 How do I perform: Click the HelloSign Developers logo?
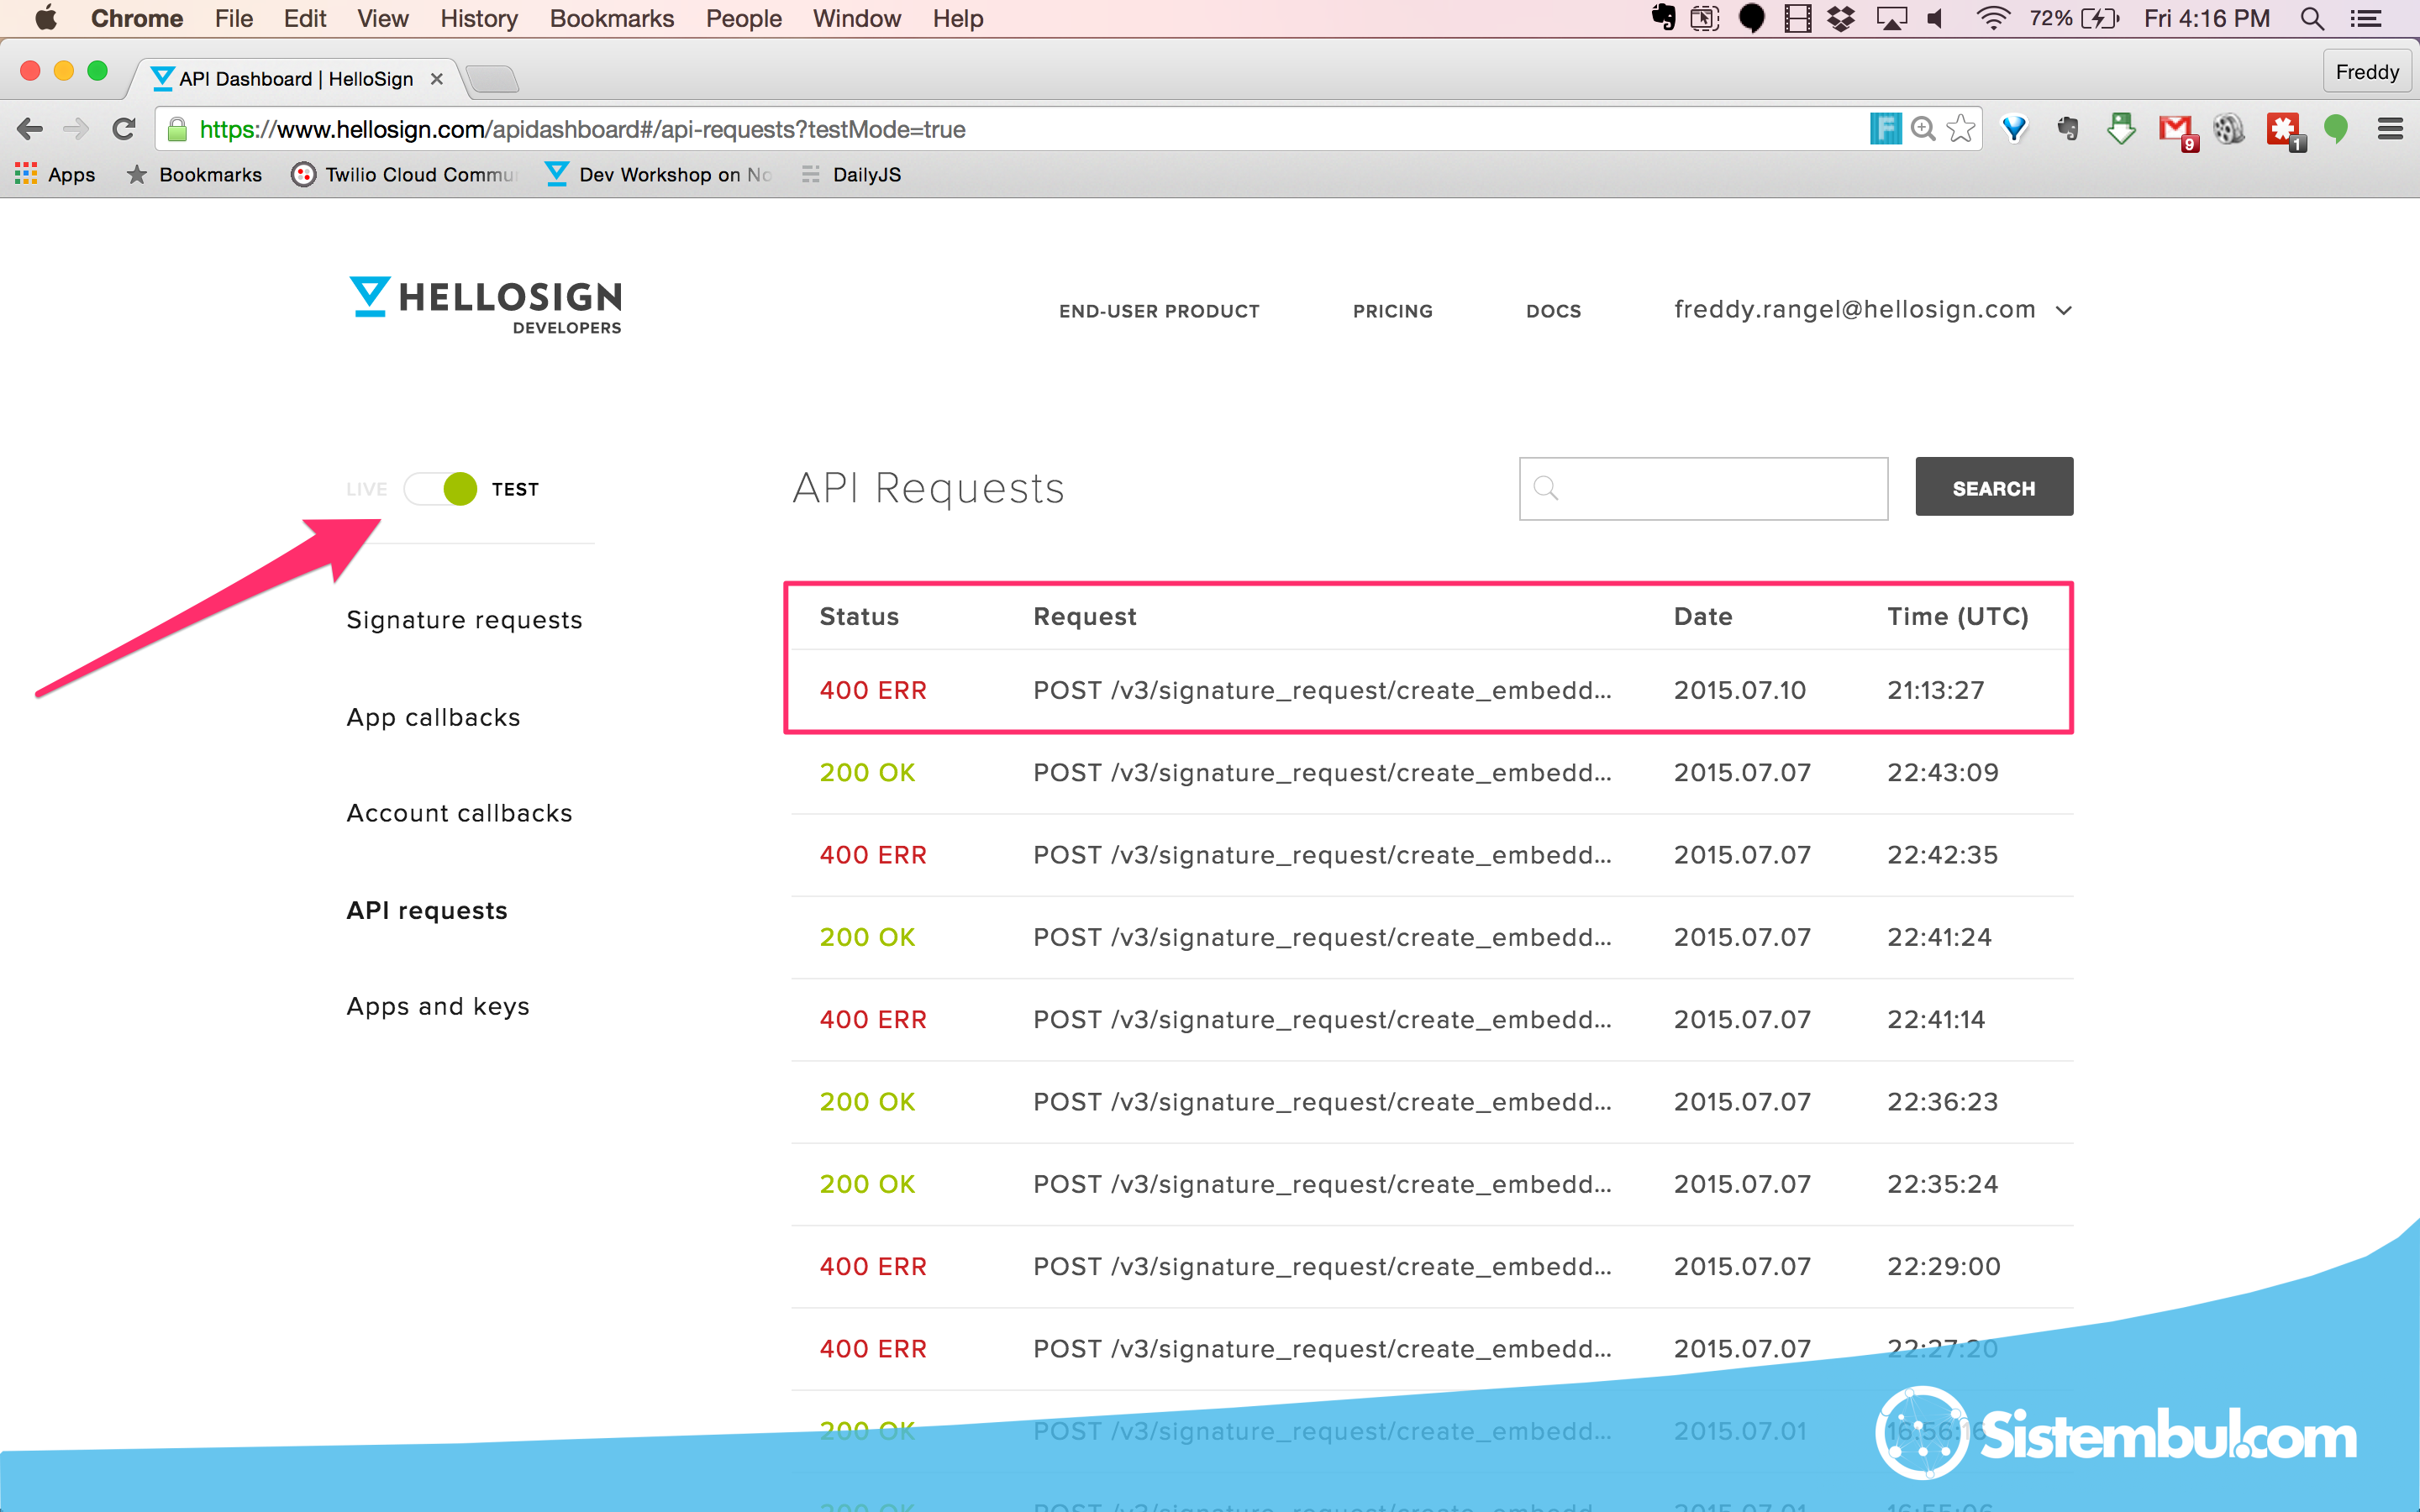[485, 305]
